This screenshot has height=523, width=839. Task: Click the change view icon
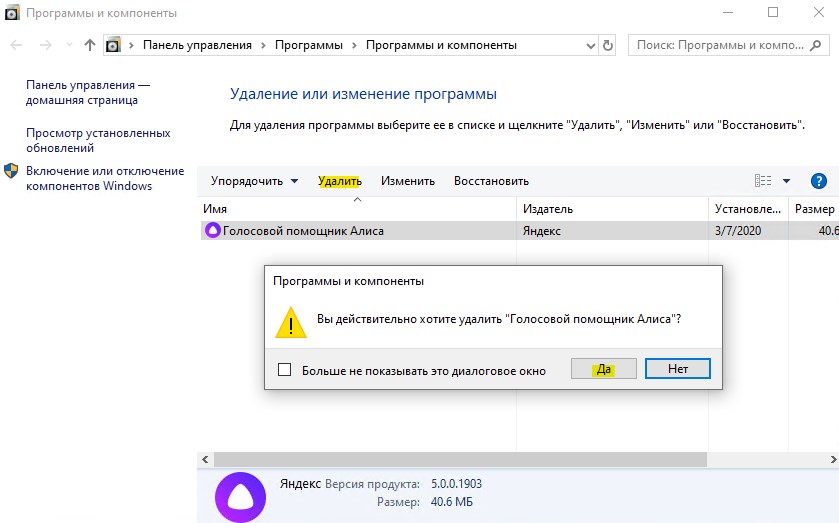pos(763,181)
